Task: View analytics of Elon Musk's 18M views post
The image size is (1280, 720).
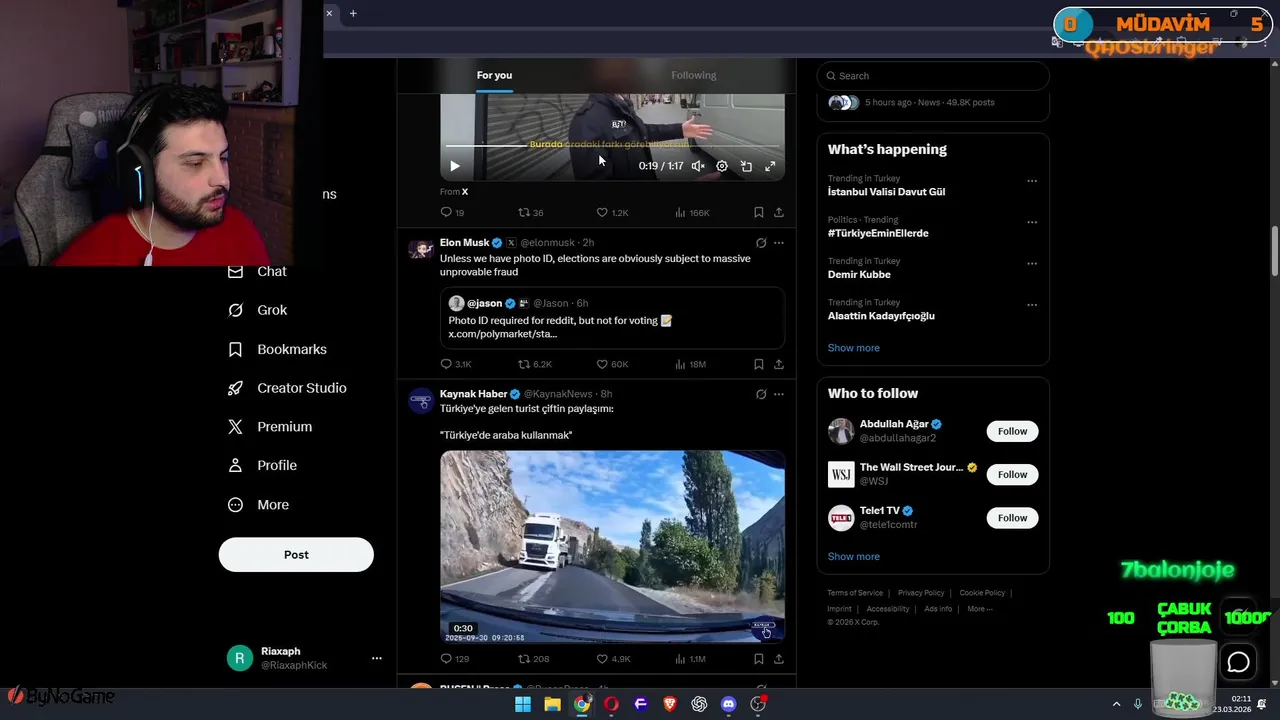Action: click(691, 364)
